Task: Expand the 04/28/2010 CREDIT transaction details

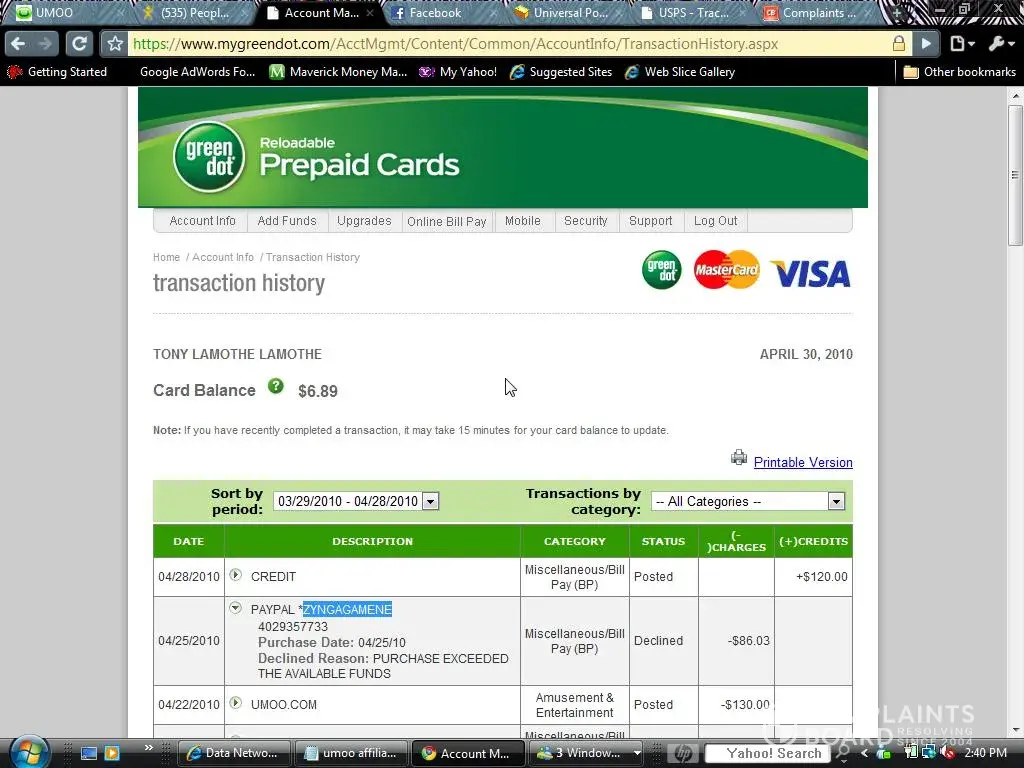Action: click(236, 575)
